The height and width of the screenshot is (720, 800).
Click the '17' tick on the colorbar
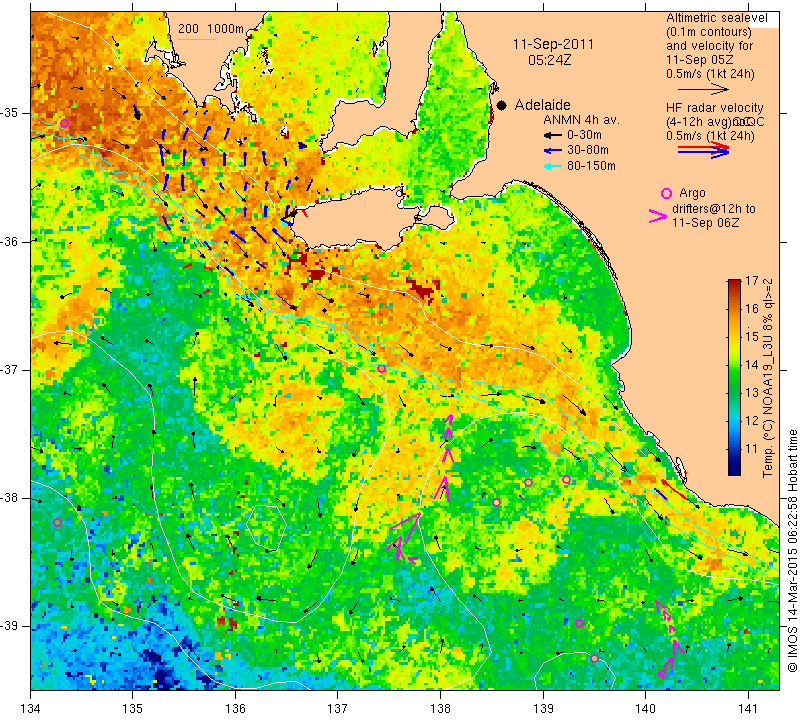752,281
